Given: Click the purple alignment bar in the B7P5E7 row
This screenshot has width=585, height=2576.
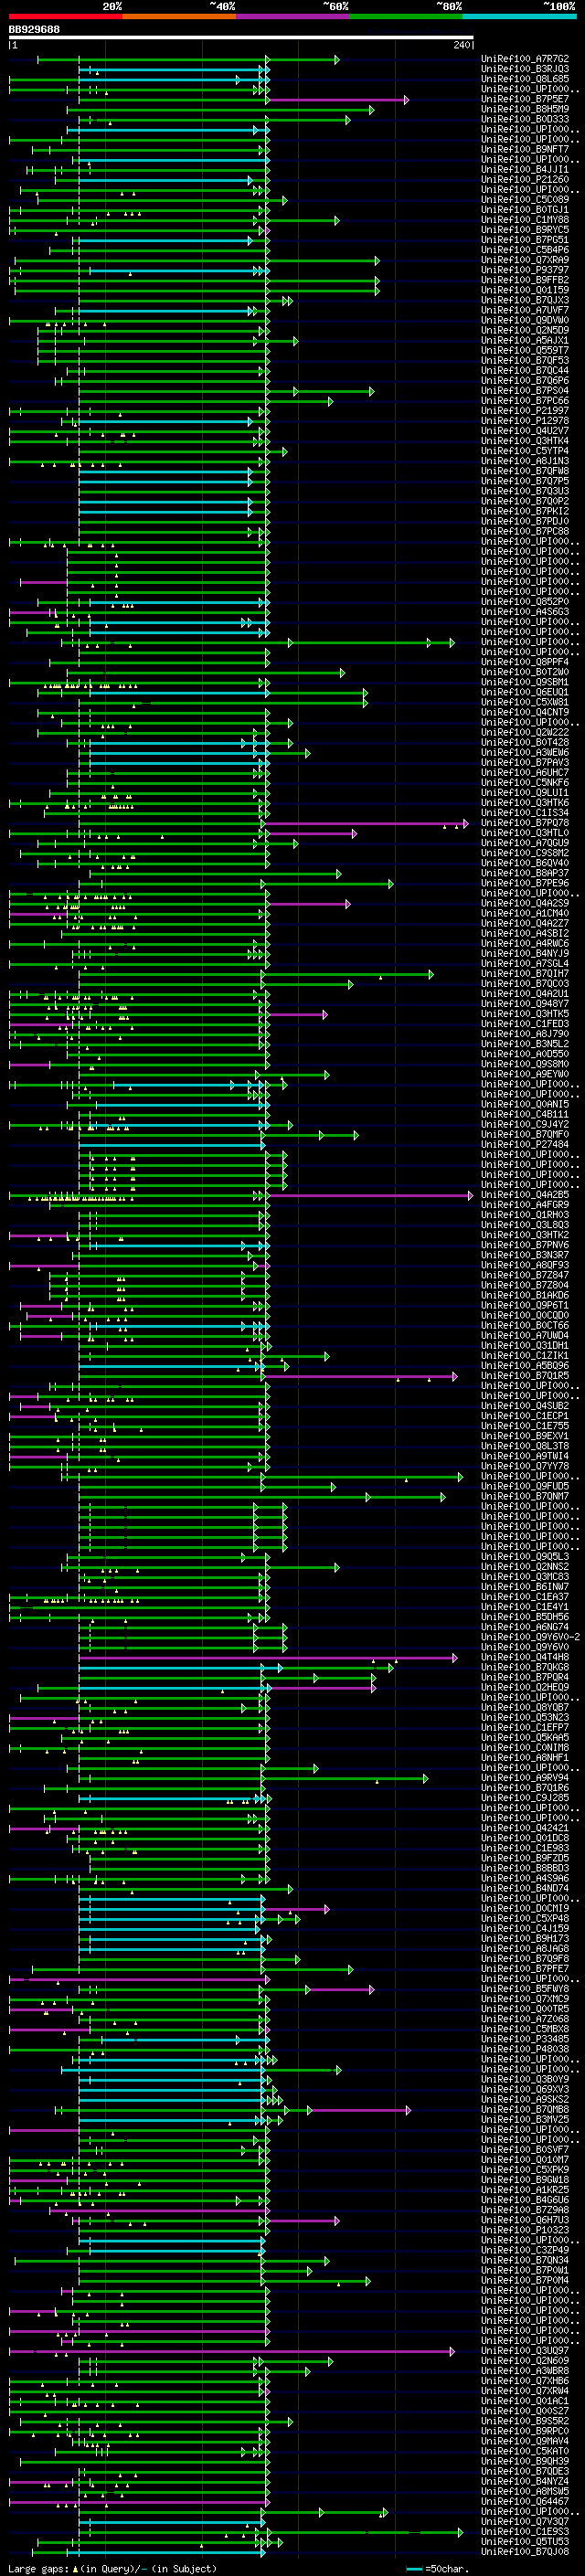Looking at the screenshot, I should (337, 100).
